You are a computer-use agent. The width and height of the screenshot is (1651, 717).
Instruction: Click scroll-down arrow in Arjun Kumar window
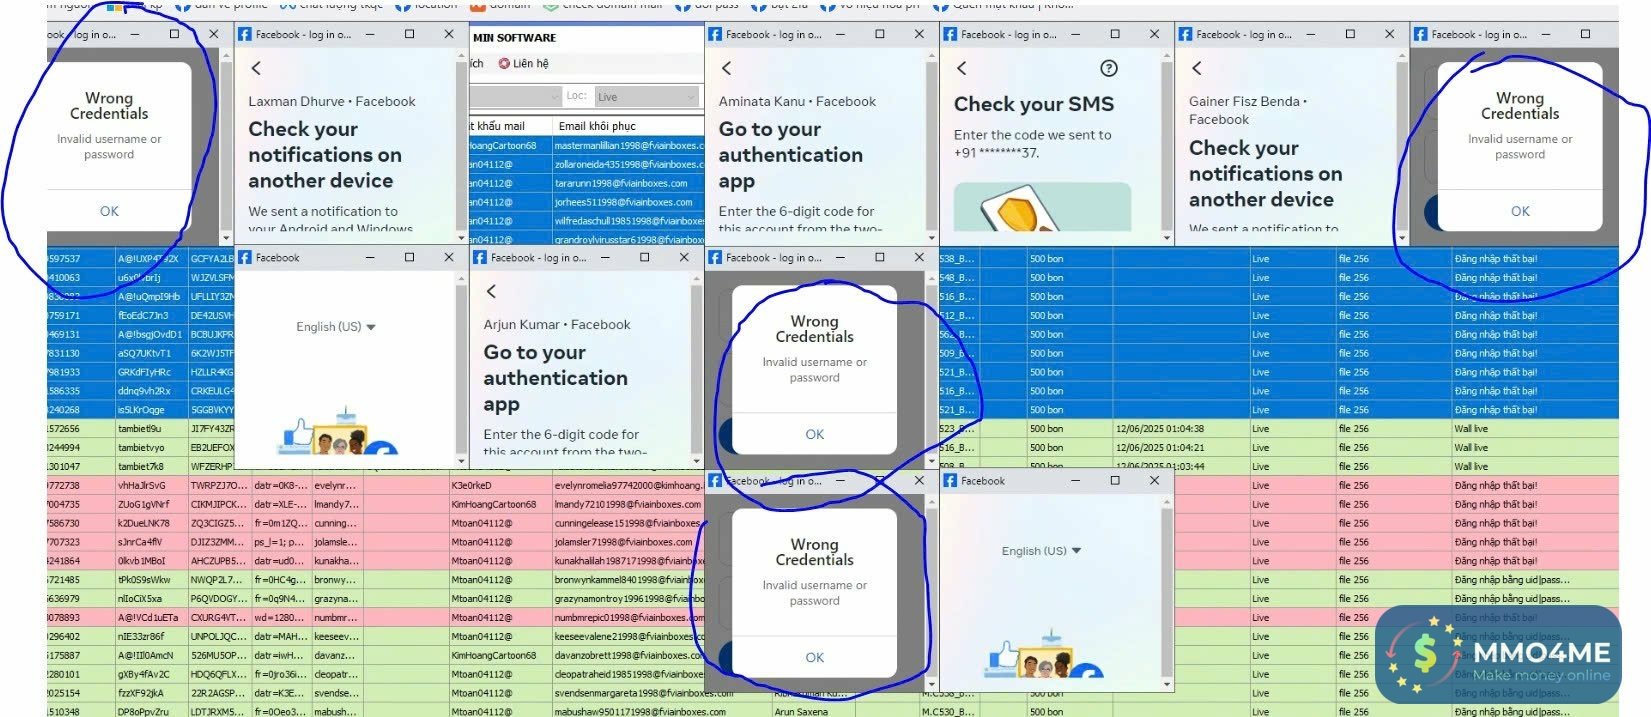tap(697, 461)
